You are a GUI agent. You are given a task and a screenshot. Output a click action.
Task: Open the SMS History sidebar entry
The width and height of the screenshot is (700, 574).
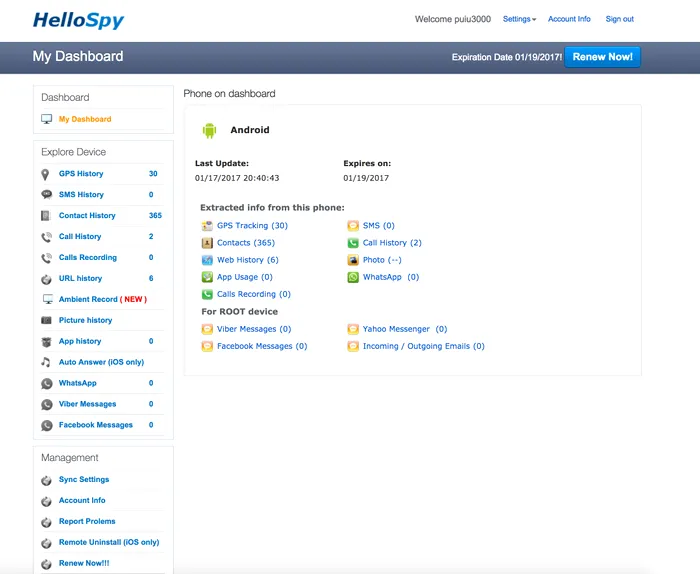click(x=81, y=195)
